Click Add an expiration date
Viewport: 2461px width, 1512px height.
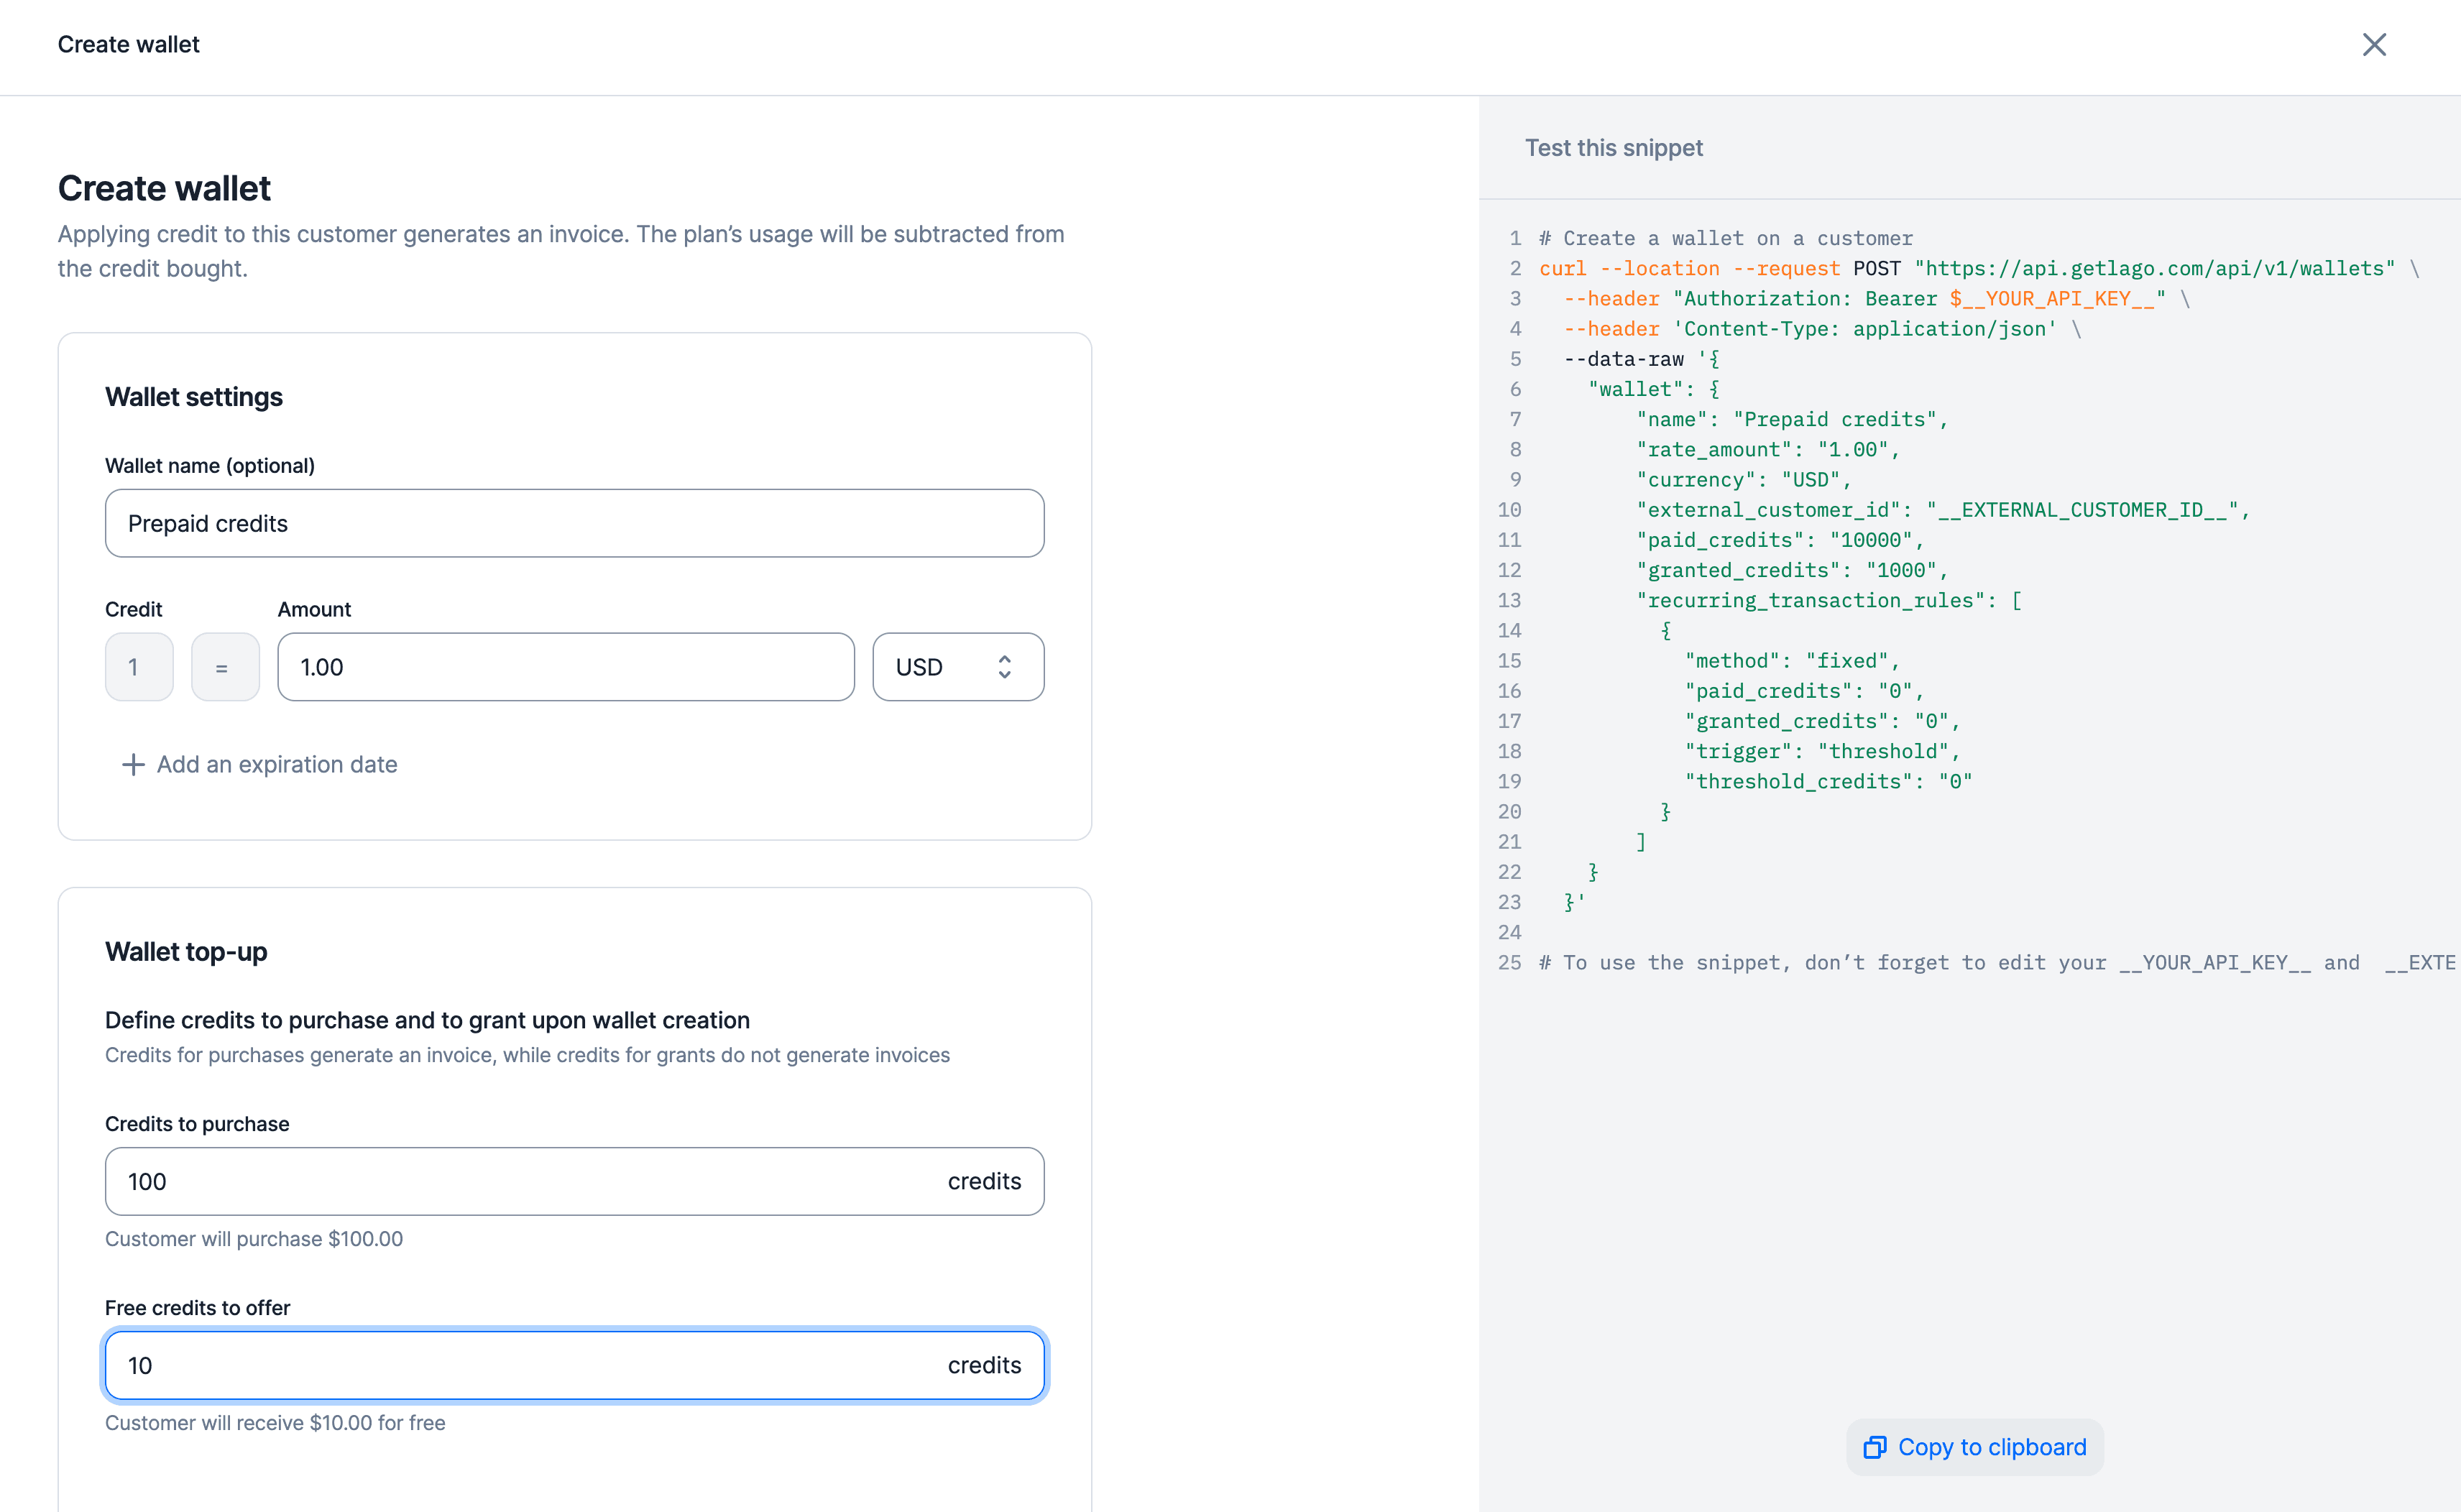[276, 765]
